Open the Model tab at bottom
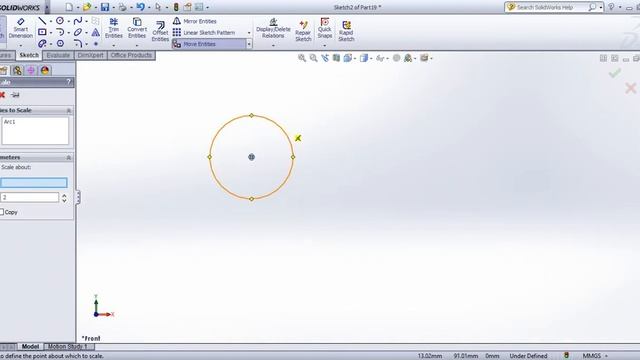This screenshot has height=360, width=640. (30, 346)
